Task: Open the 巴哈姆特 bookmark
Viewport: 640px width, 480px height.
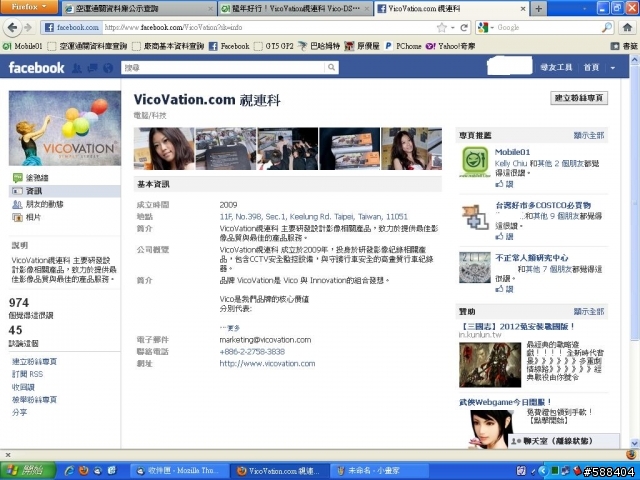Action: coord(318,46)
